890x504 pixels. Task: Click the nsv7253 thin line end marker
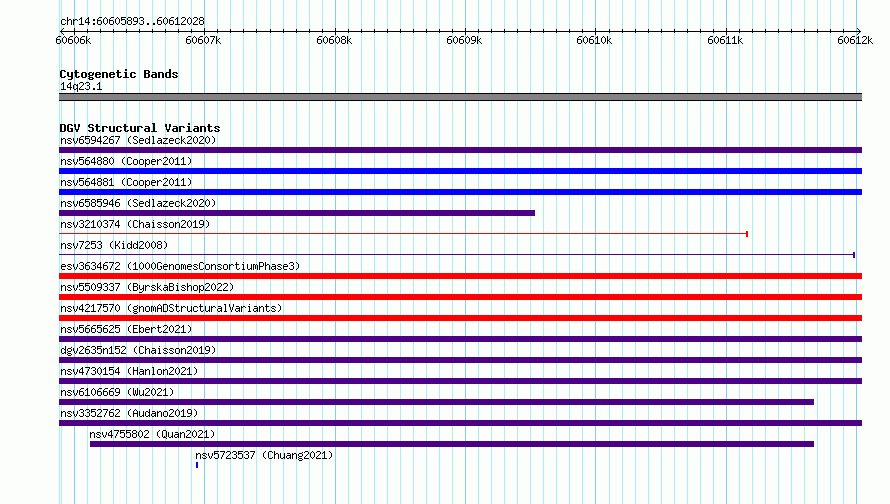(854, 255)
